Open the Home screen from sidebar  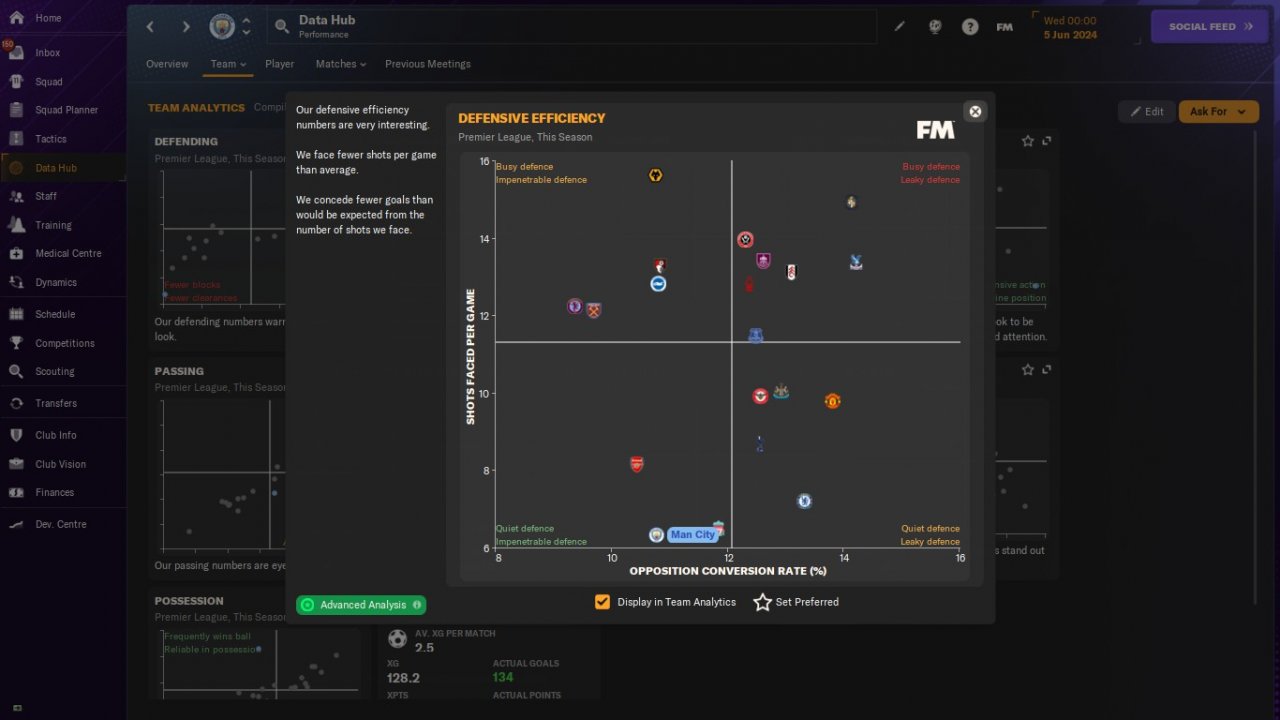coord(48,18)
